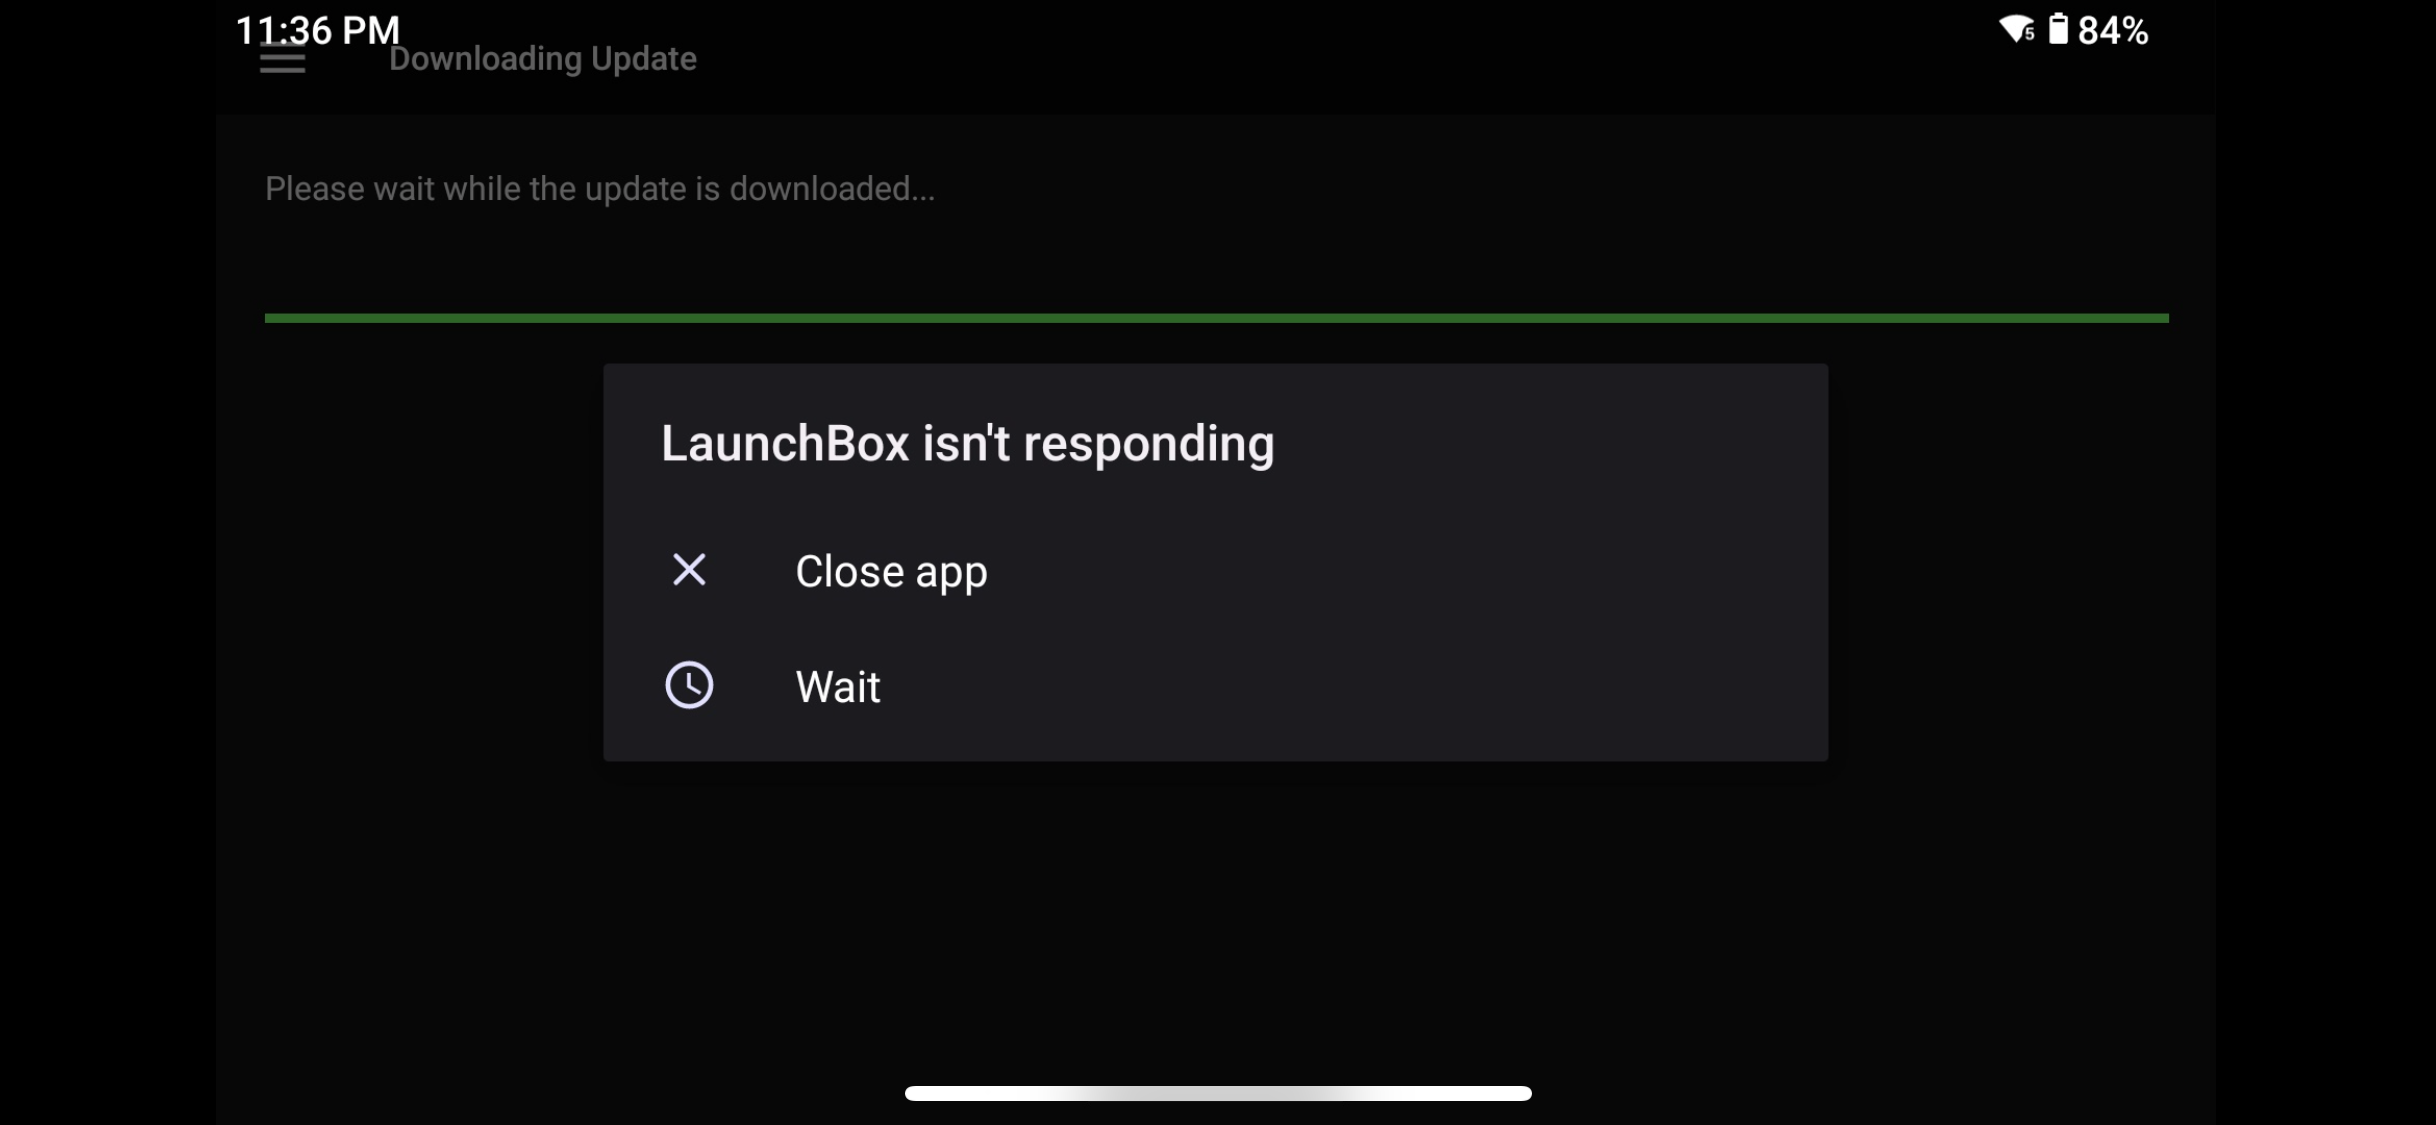Tap the Wi-Fi status icon

click(x=2016, y=29)
